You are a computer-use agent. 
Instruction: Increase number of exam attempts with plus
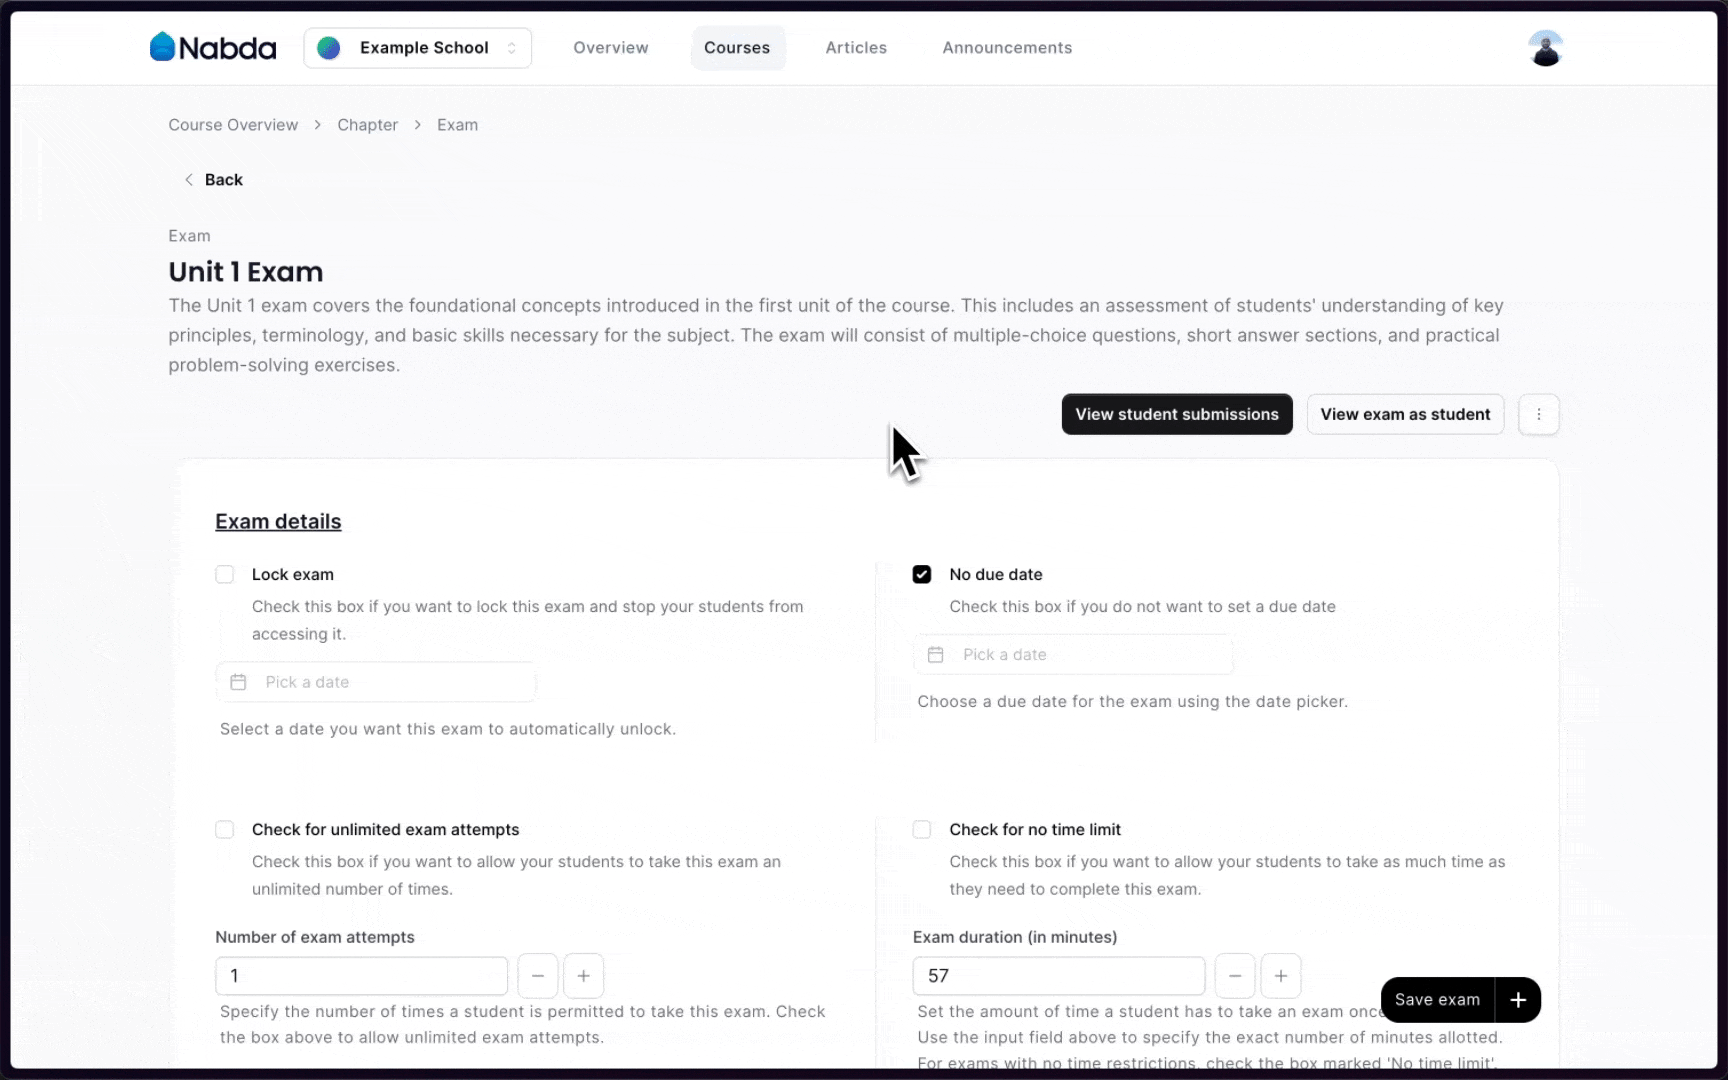[x=584, y=976]
